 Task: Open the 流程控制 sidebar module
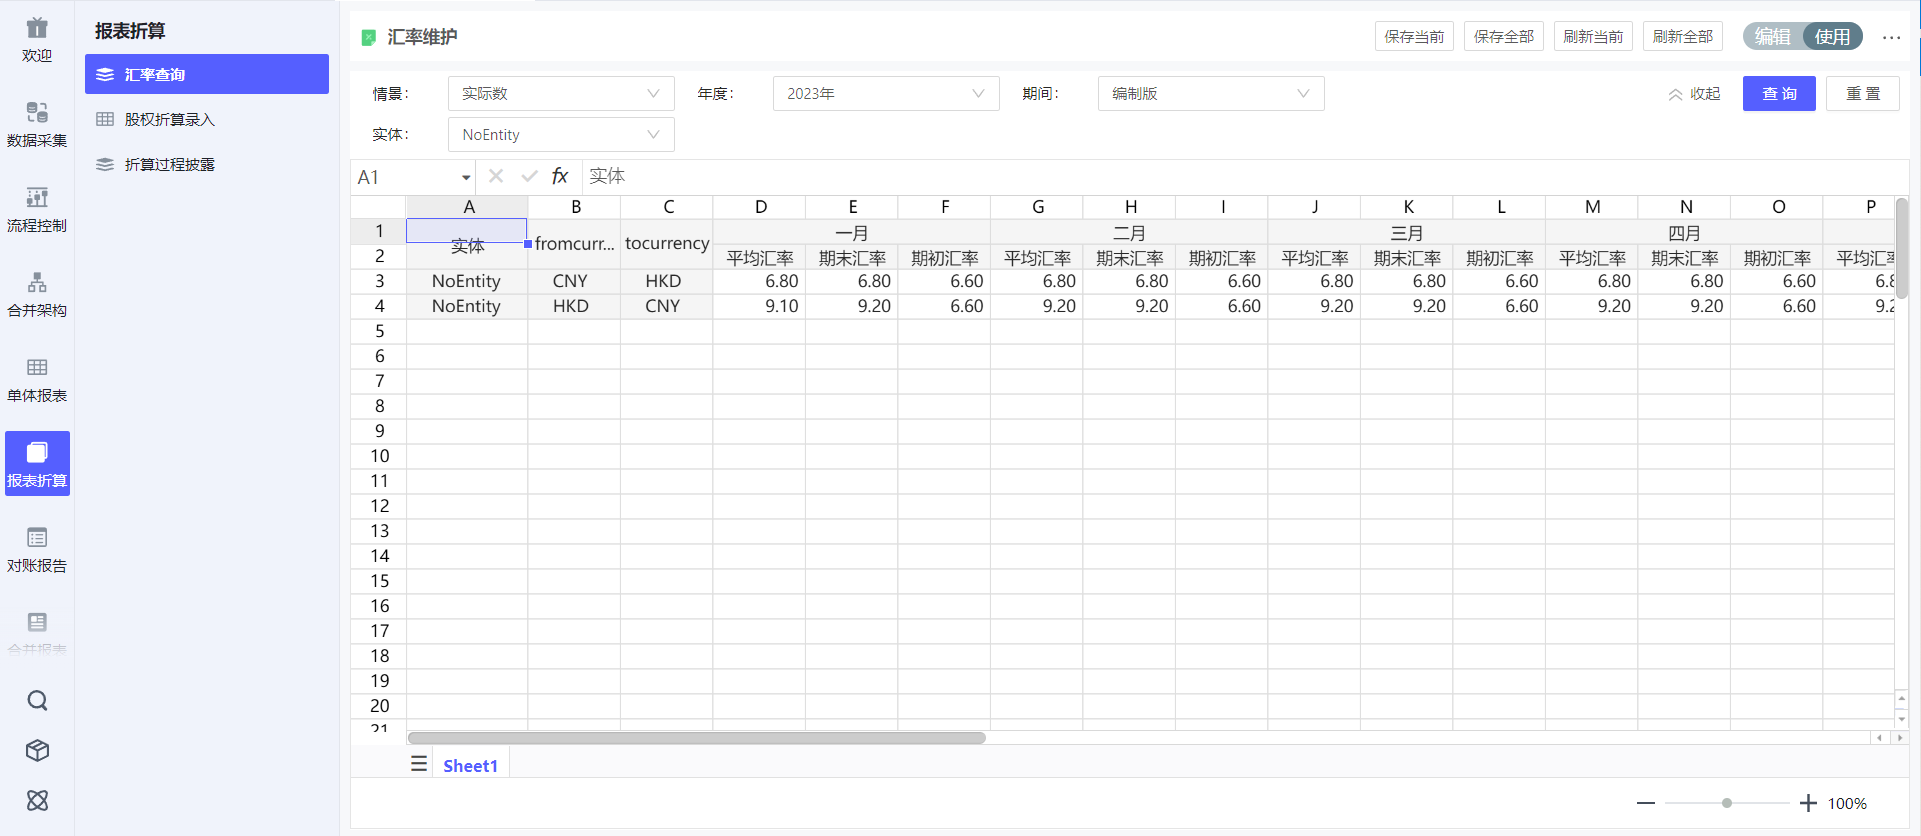[37, 209]
